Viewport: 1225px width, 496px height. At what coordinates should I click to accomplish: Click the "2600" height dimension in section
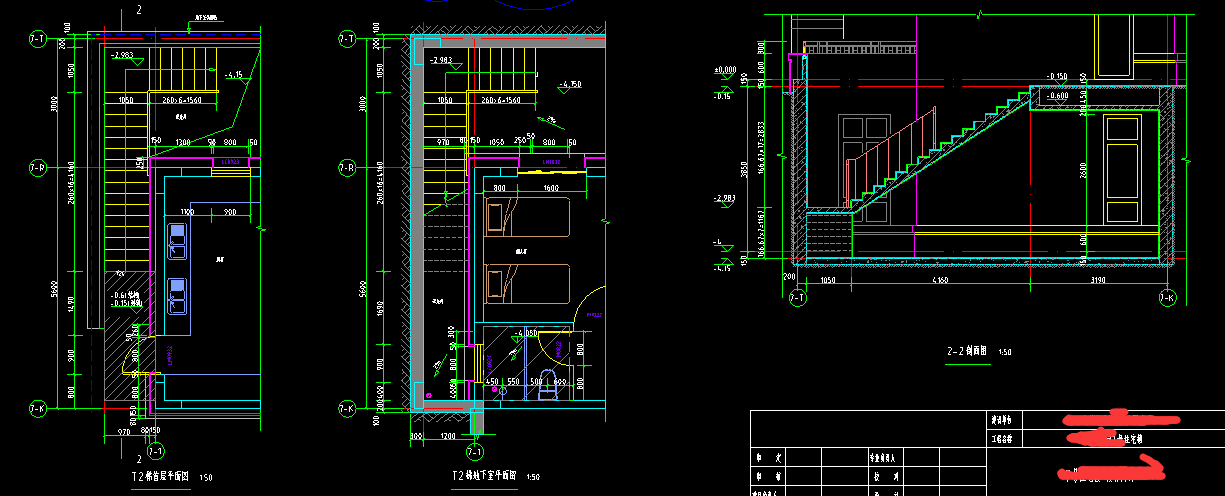[x=1083, y=170]
